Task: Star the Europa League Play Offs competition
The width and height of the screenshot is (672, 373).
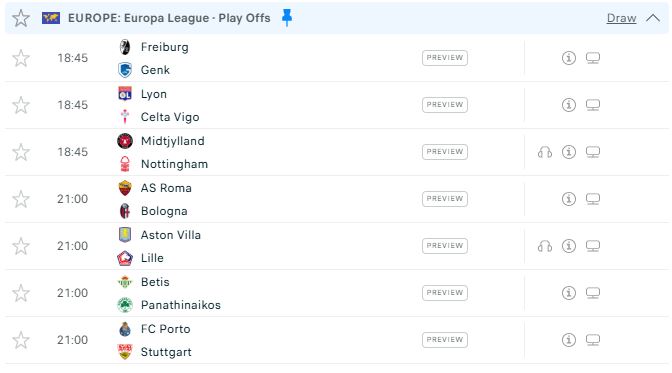Action: coord(21,18)
